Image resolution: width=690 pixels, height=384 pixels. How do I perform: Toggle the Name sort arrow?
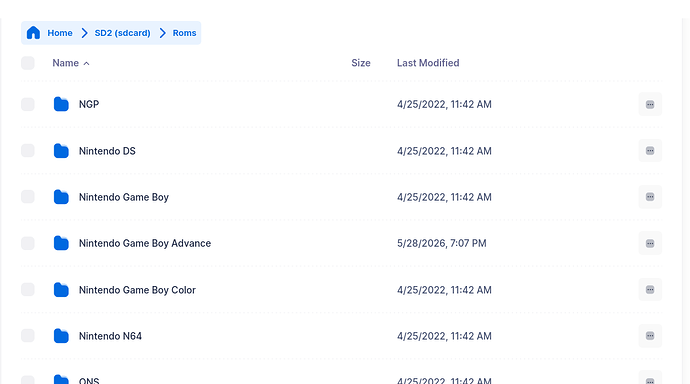coord(87,63)
